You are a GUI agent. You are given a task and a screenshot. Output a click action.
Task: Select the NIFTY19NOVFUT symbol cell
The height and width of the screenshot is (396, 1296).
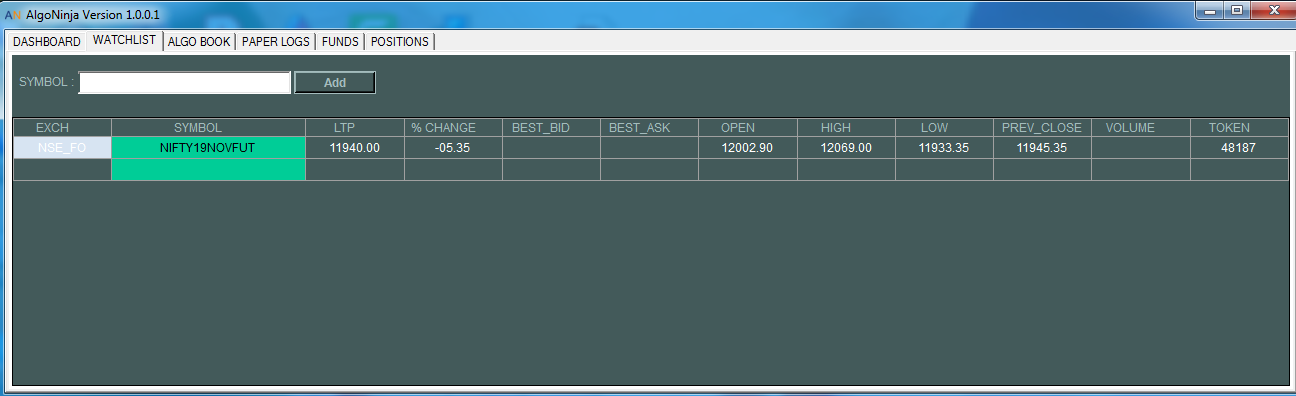click(x=208, y=148)
